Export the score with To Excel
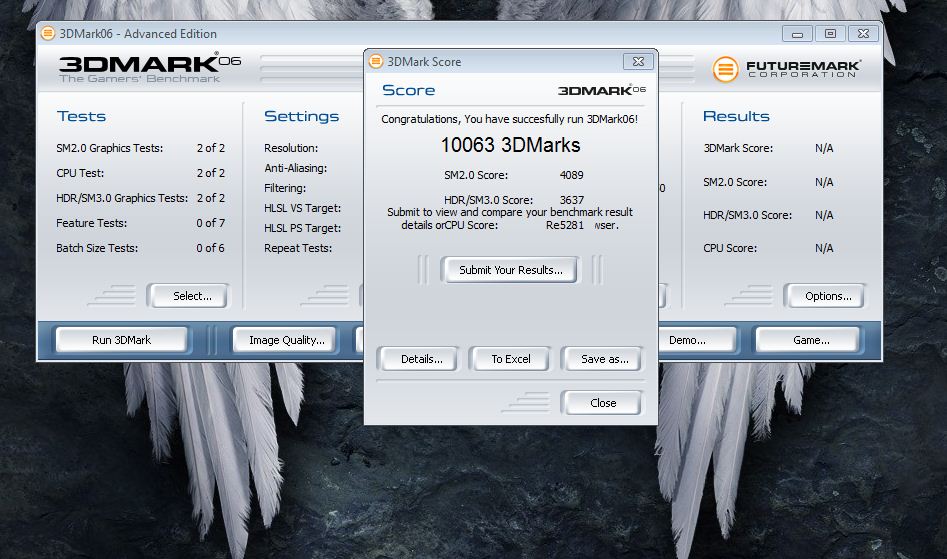Viewport: 947px width, 559px height. pos(510,359)
